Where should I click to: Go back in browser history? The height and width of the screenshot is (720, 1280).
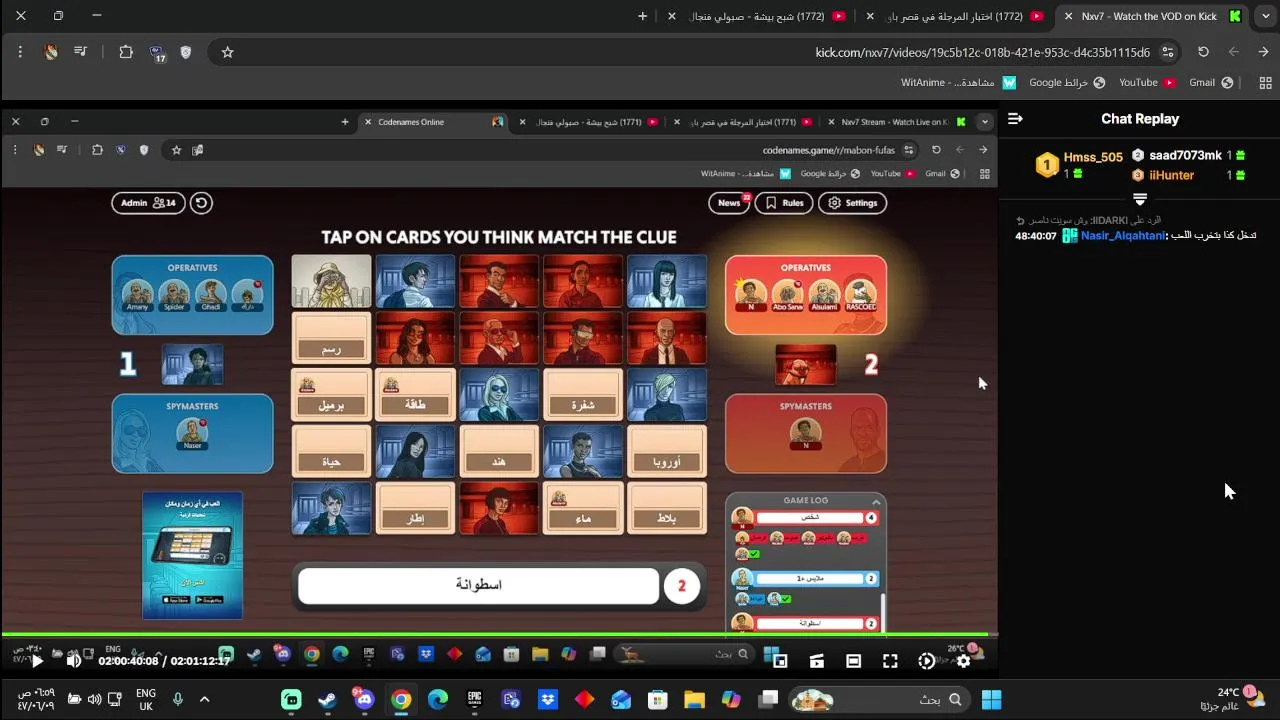1264,52
